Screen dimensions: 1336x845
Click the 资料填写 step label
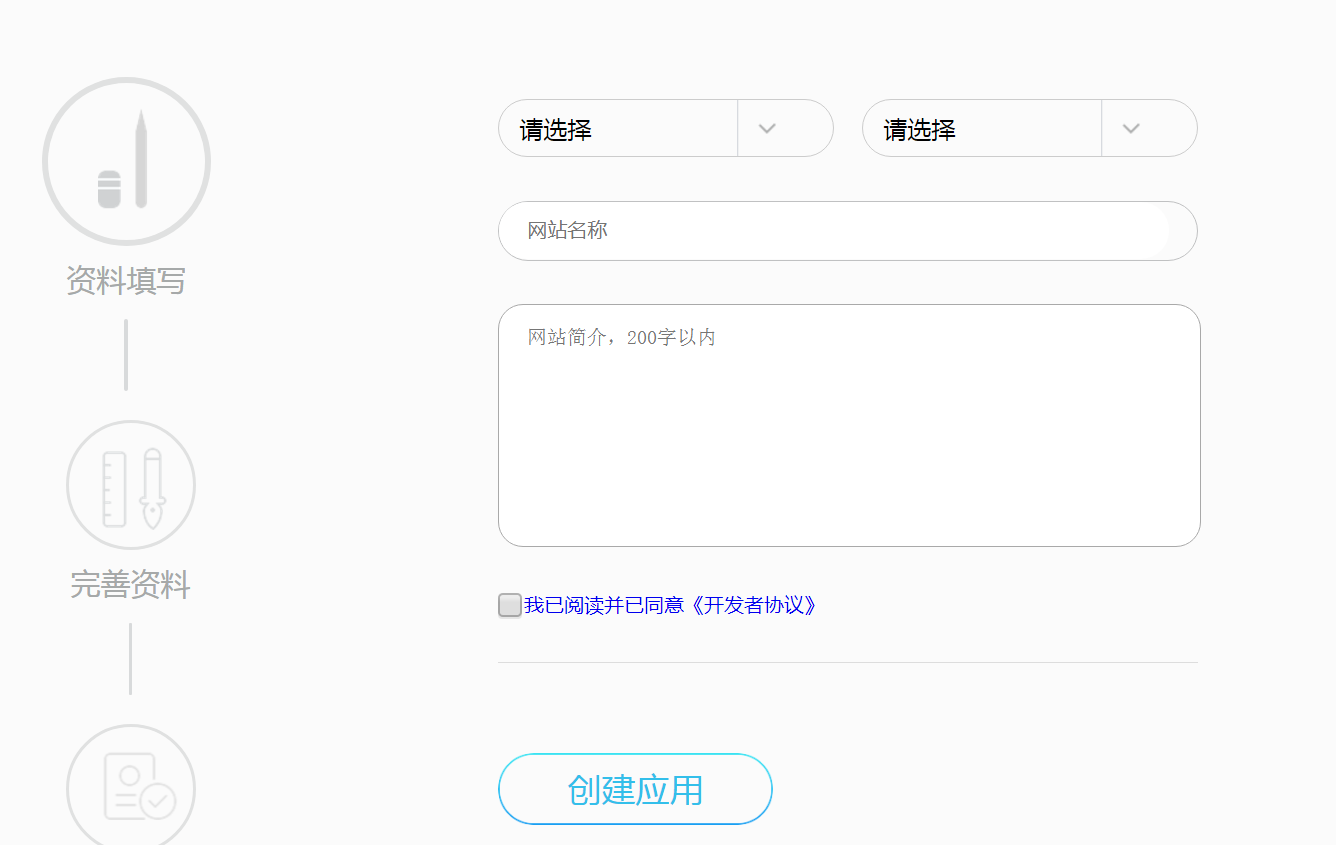tap(125, 281)
